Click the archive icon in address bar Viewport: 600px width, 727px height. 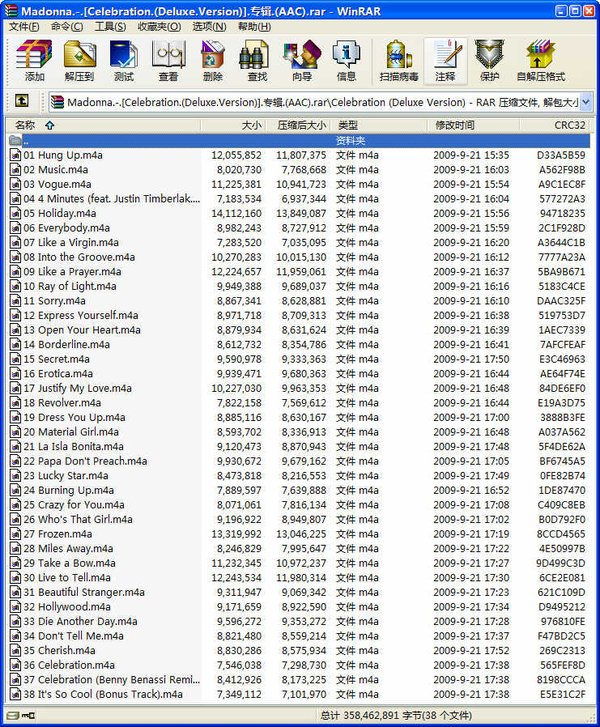(57, 102)
